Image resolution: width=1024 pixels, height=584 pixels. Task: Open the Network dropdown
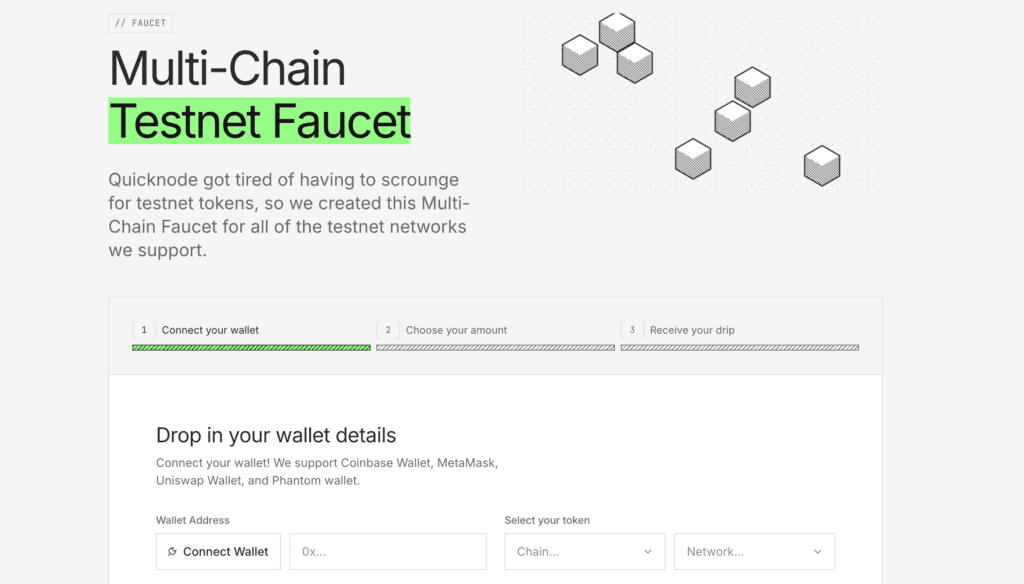[x=744, y=552]
